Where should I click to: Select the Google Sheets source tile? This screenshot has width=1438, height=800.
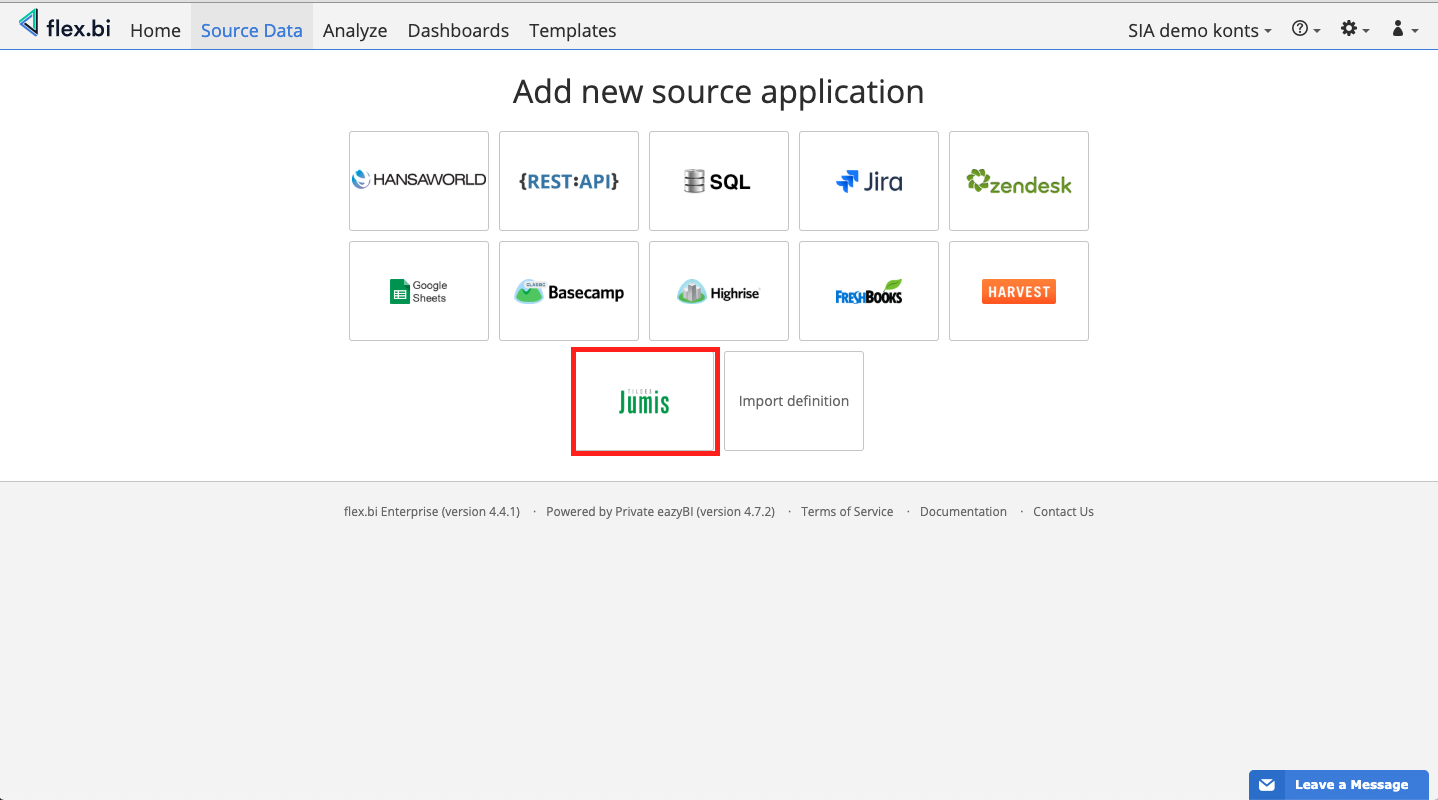[418, 291]
